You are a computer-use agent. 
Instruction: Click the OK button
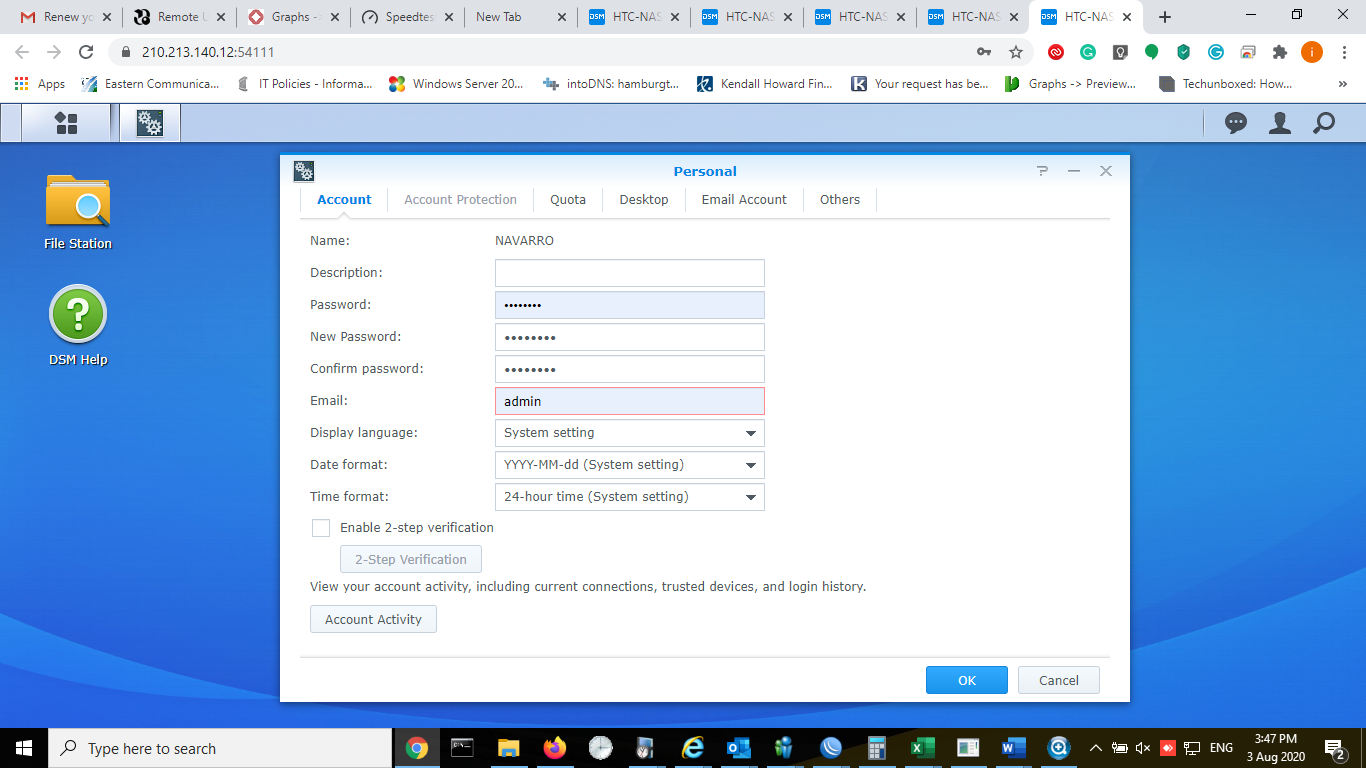coord(967,680)
